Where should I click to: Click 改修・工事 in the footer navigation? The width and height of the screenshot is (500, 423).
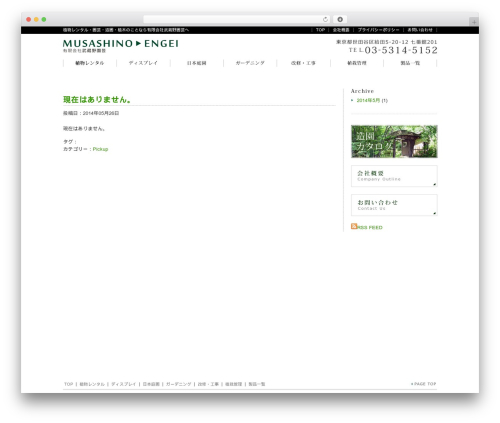208,384
